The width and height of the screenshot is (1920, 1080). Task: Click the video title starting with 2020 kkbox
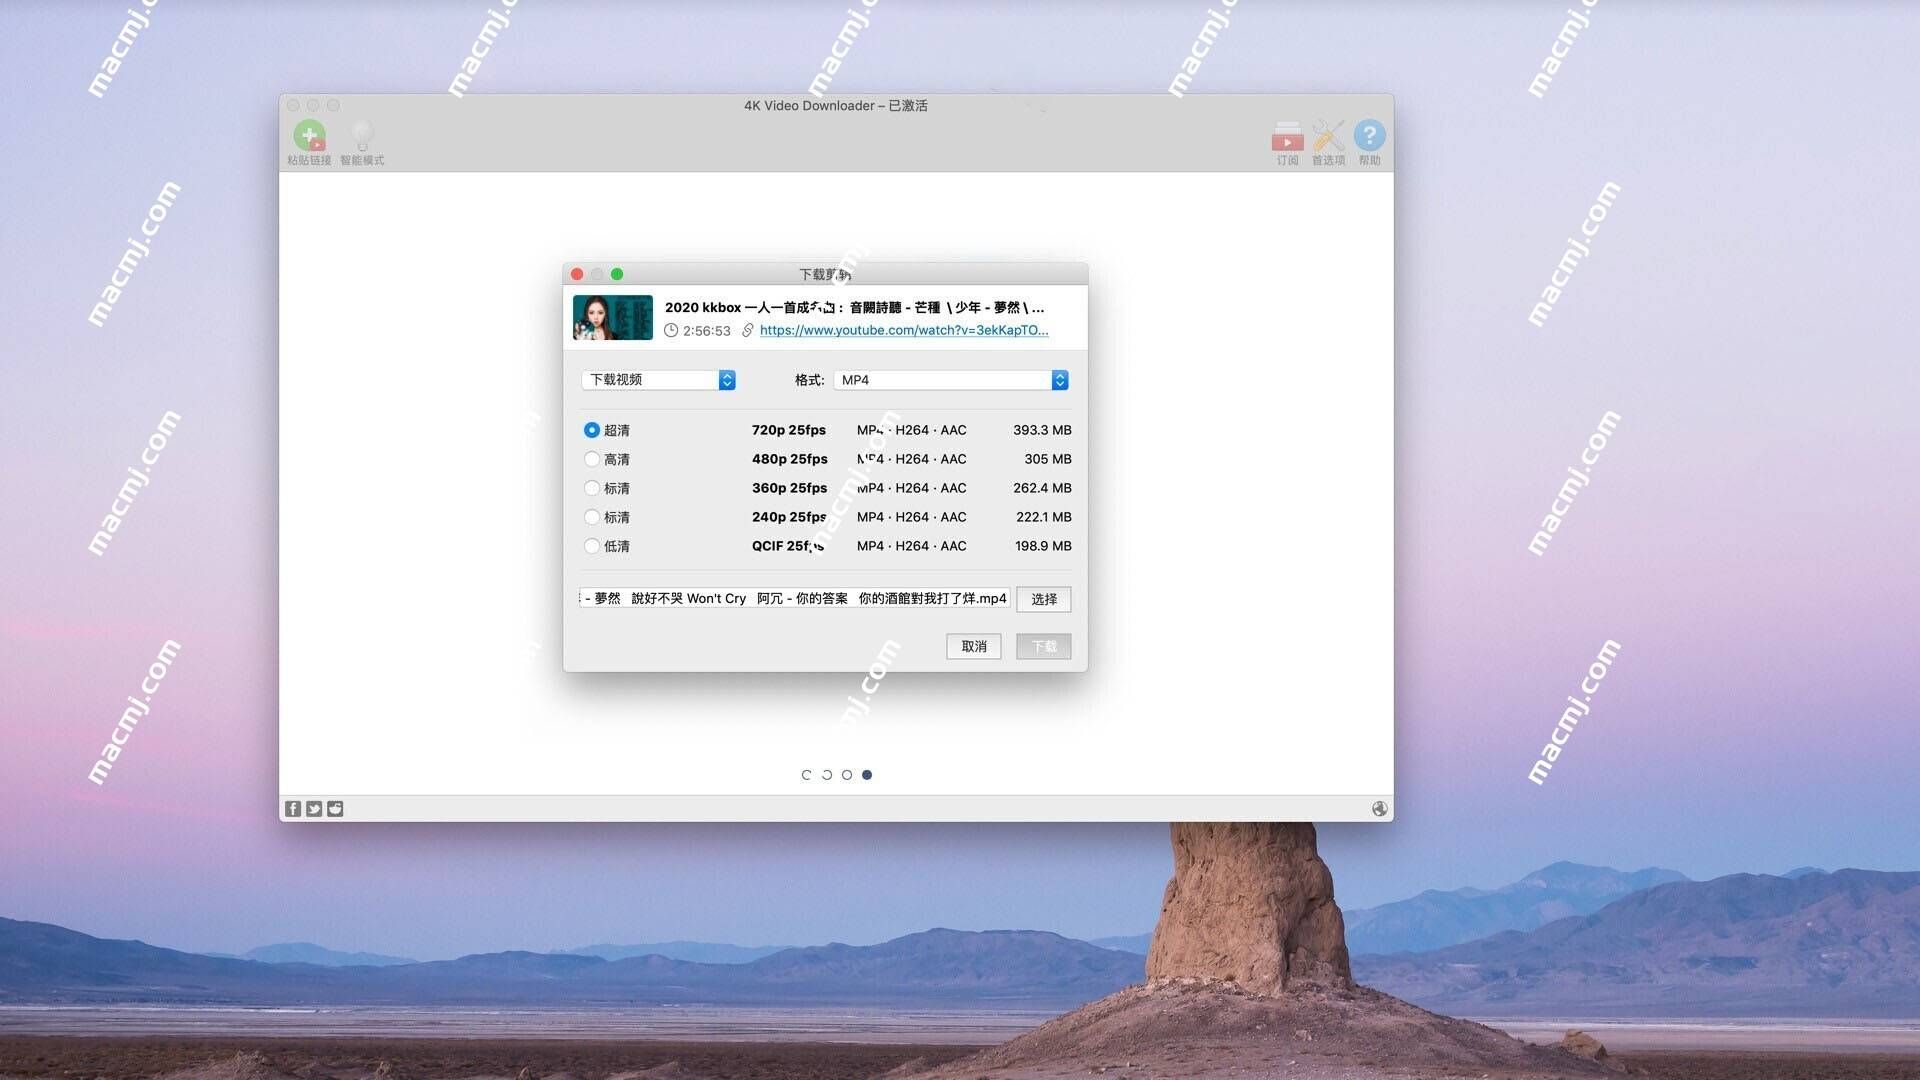click(854, 307)
